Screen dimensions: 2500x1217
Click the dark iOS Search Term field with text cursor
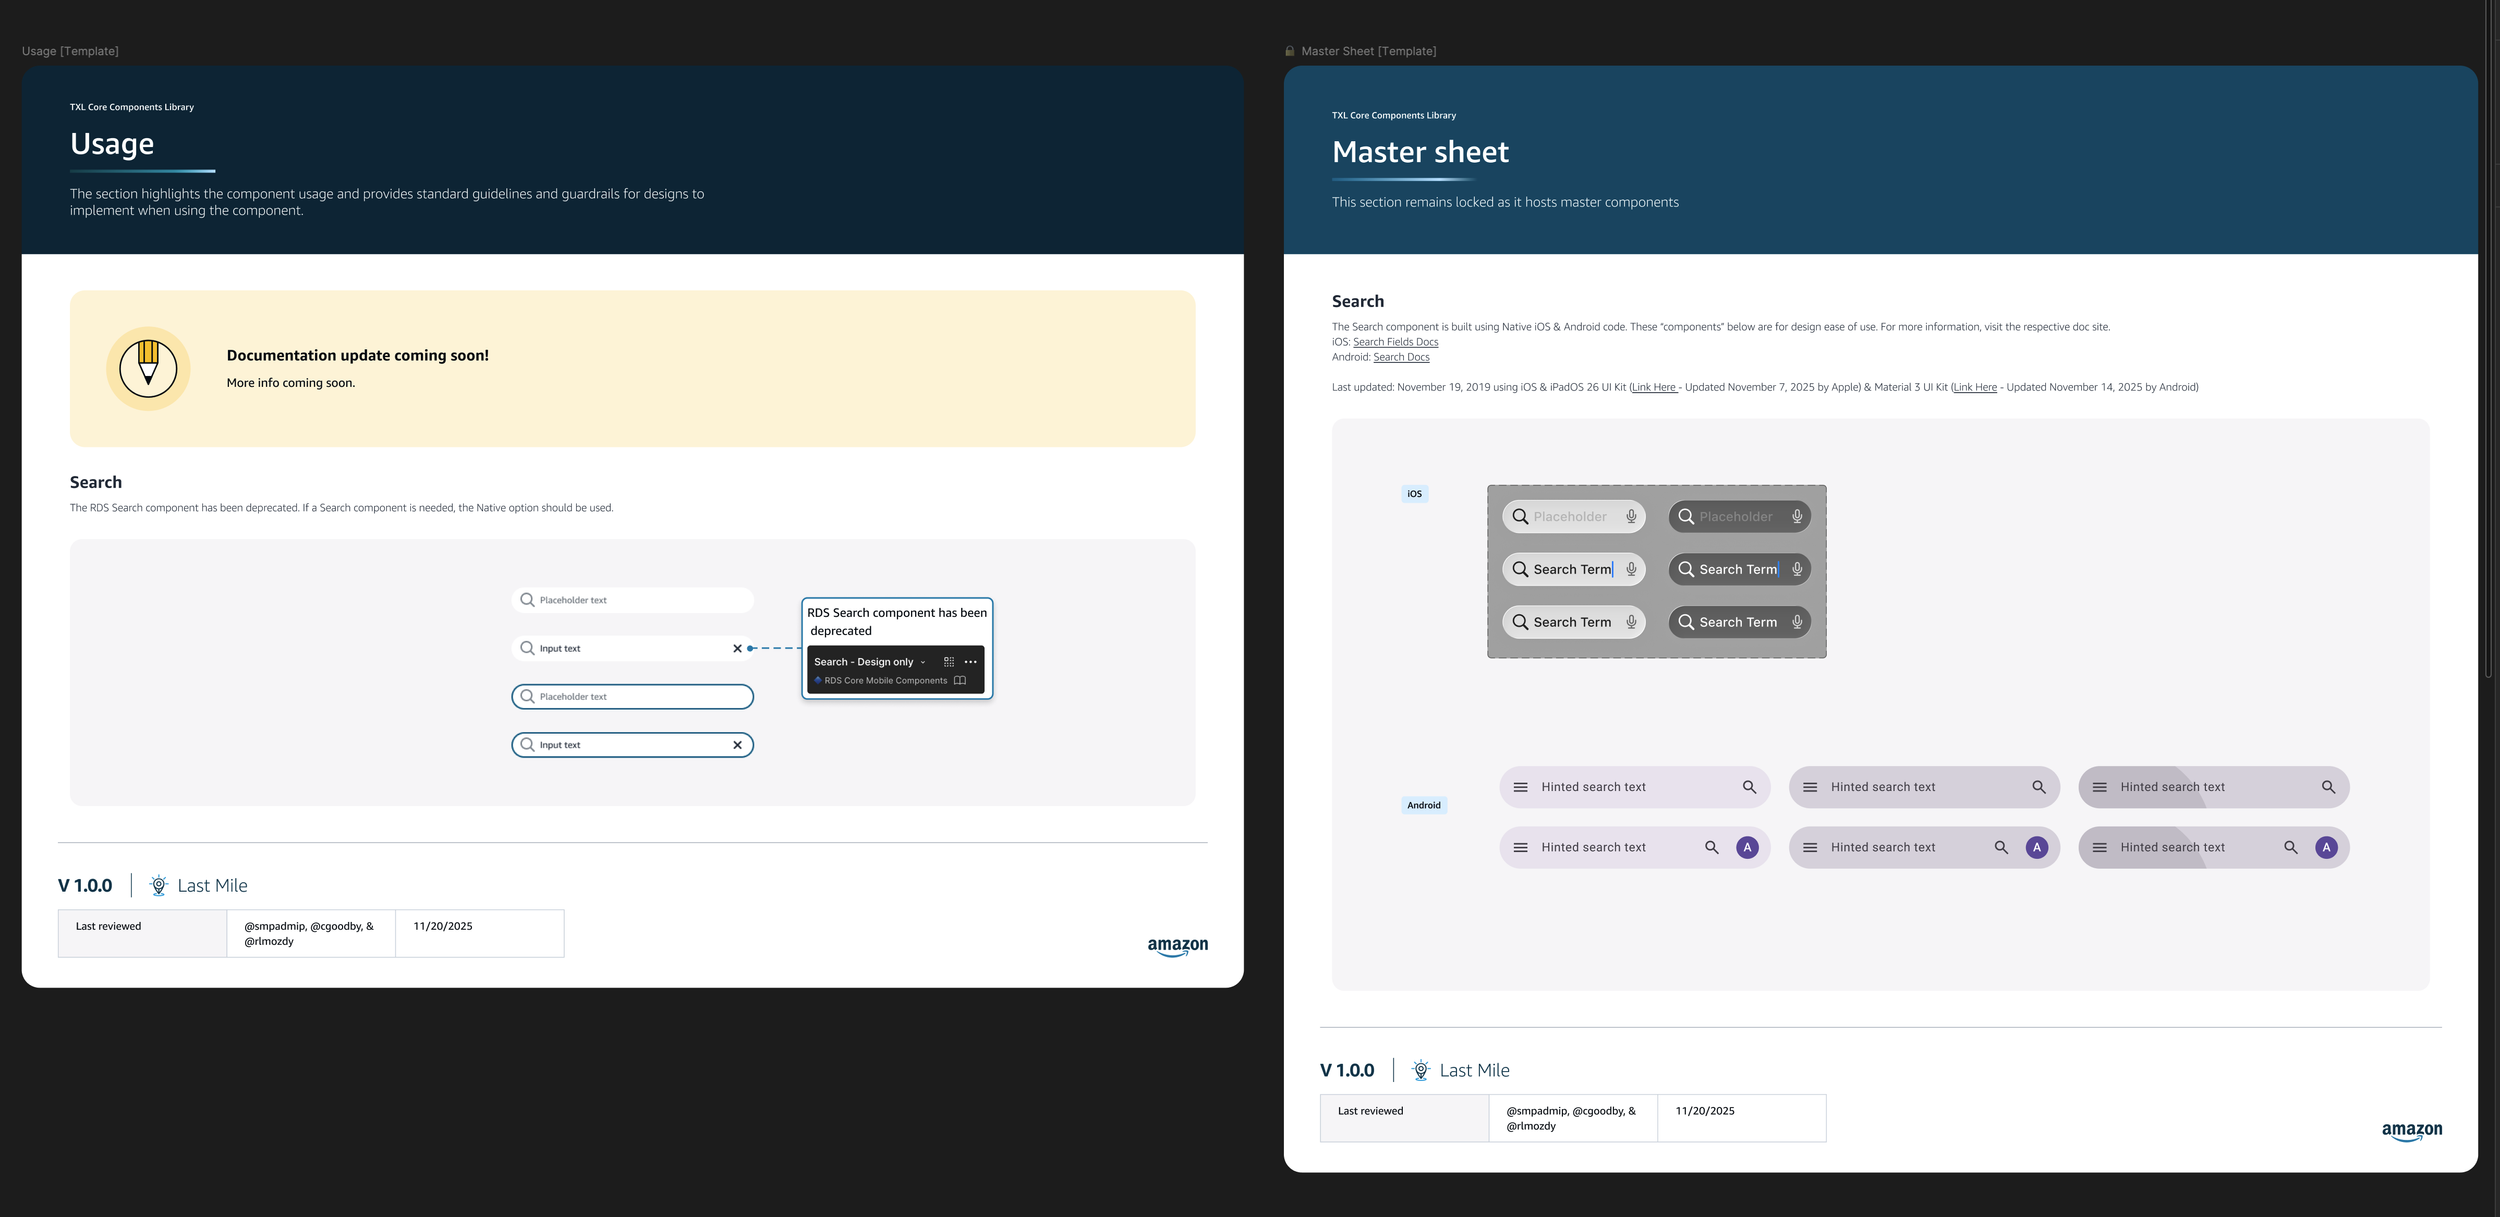pos(1739,569)
